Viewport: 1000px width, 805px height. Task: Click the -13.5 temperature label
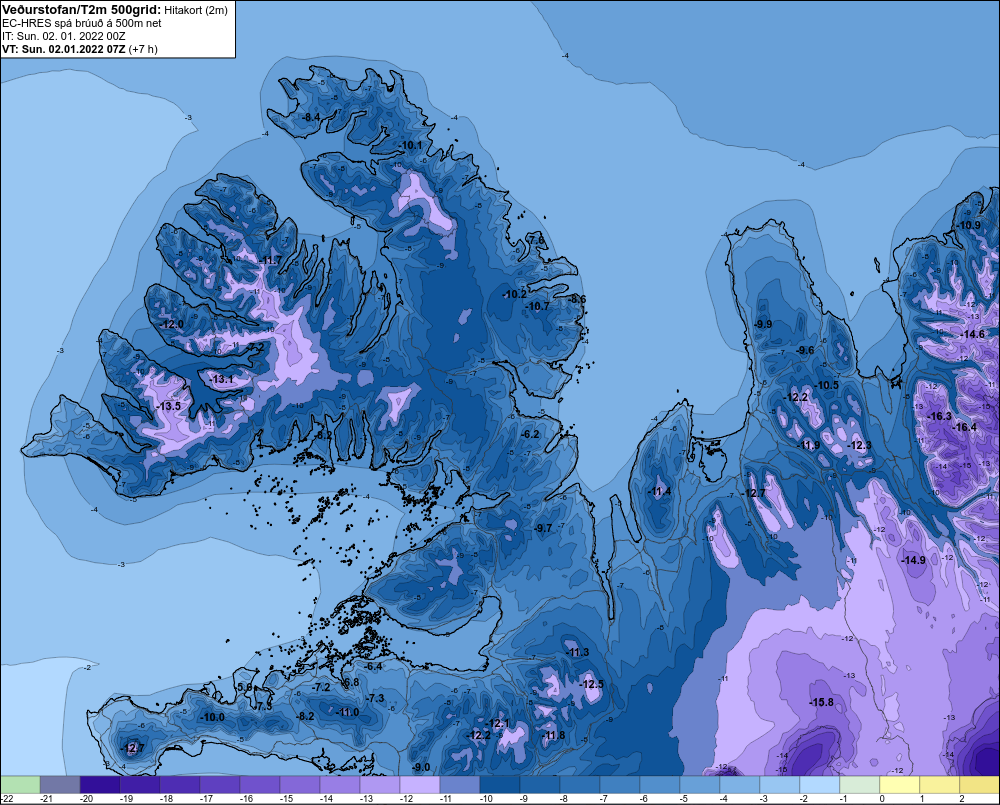[169, 406]
